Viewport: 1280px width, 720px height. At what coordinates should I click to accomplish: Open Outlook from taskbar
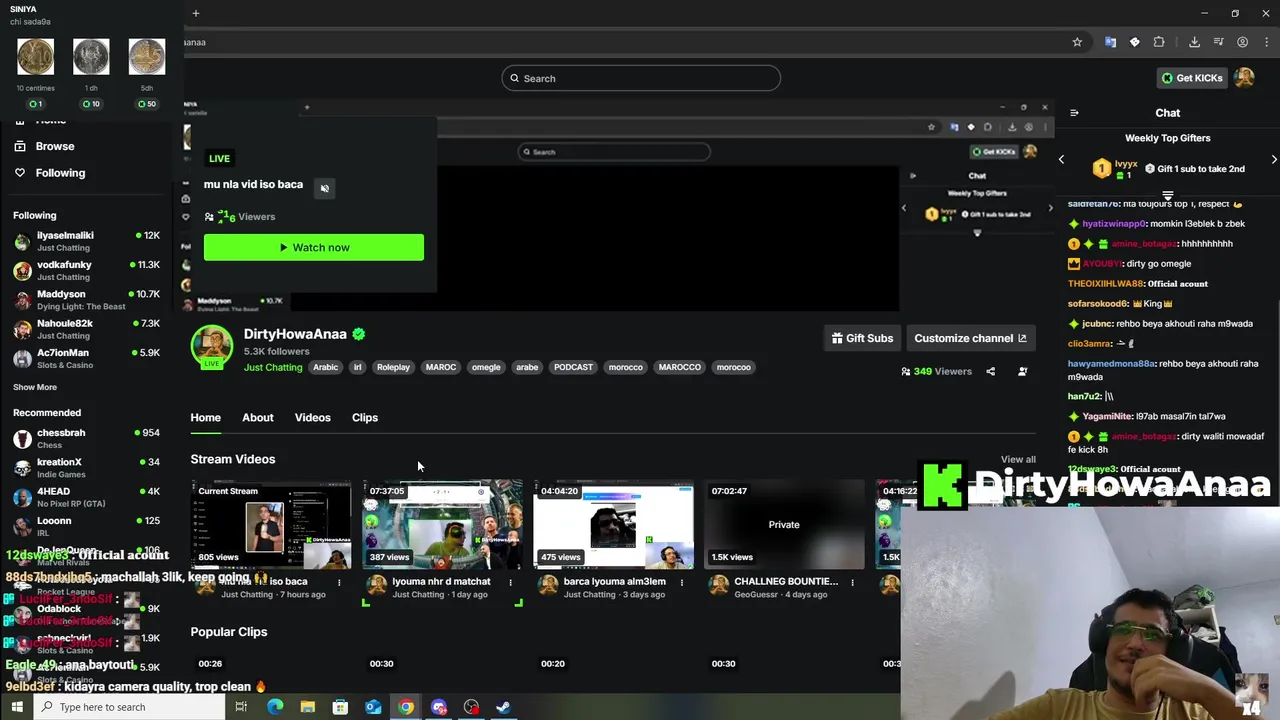pos(373,707)
